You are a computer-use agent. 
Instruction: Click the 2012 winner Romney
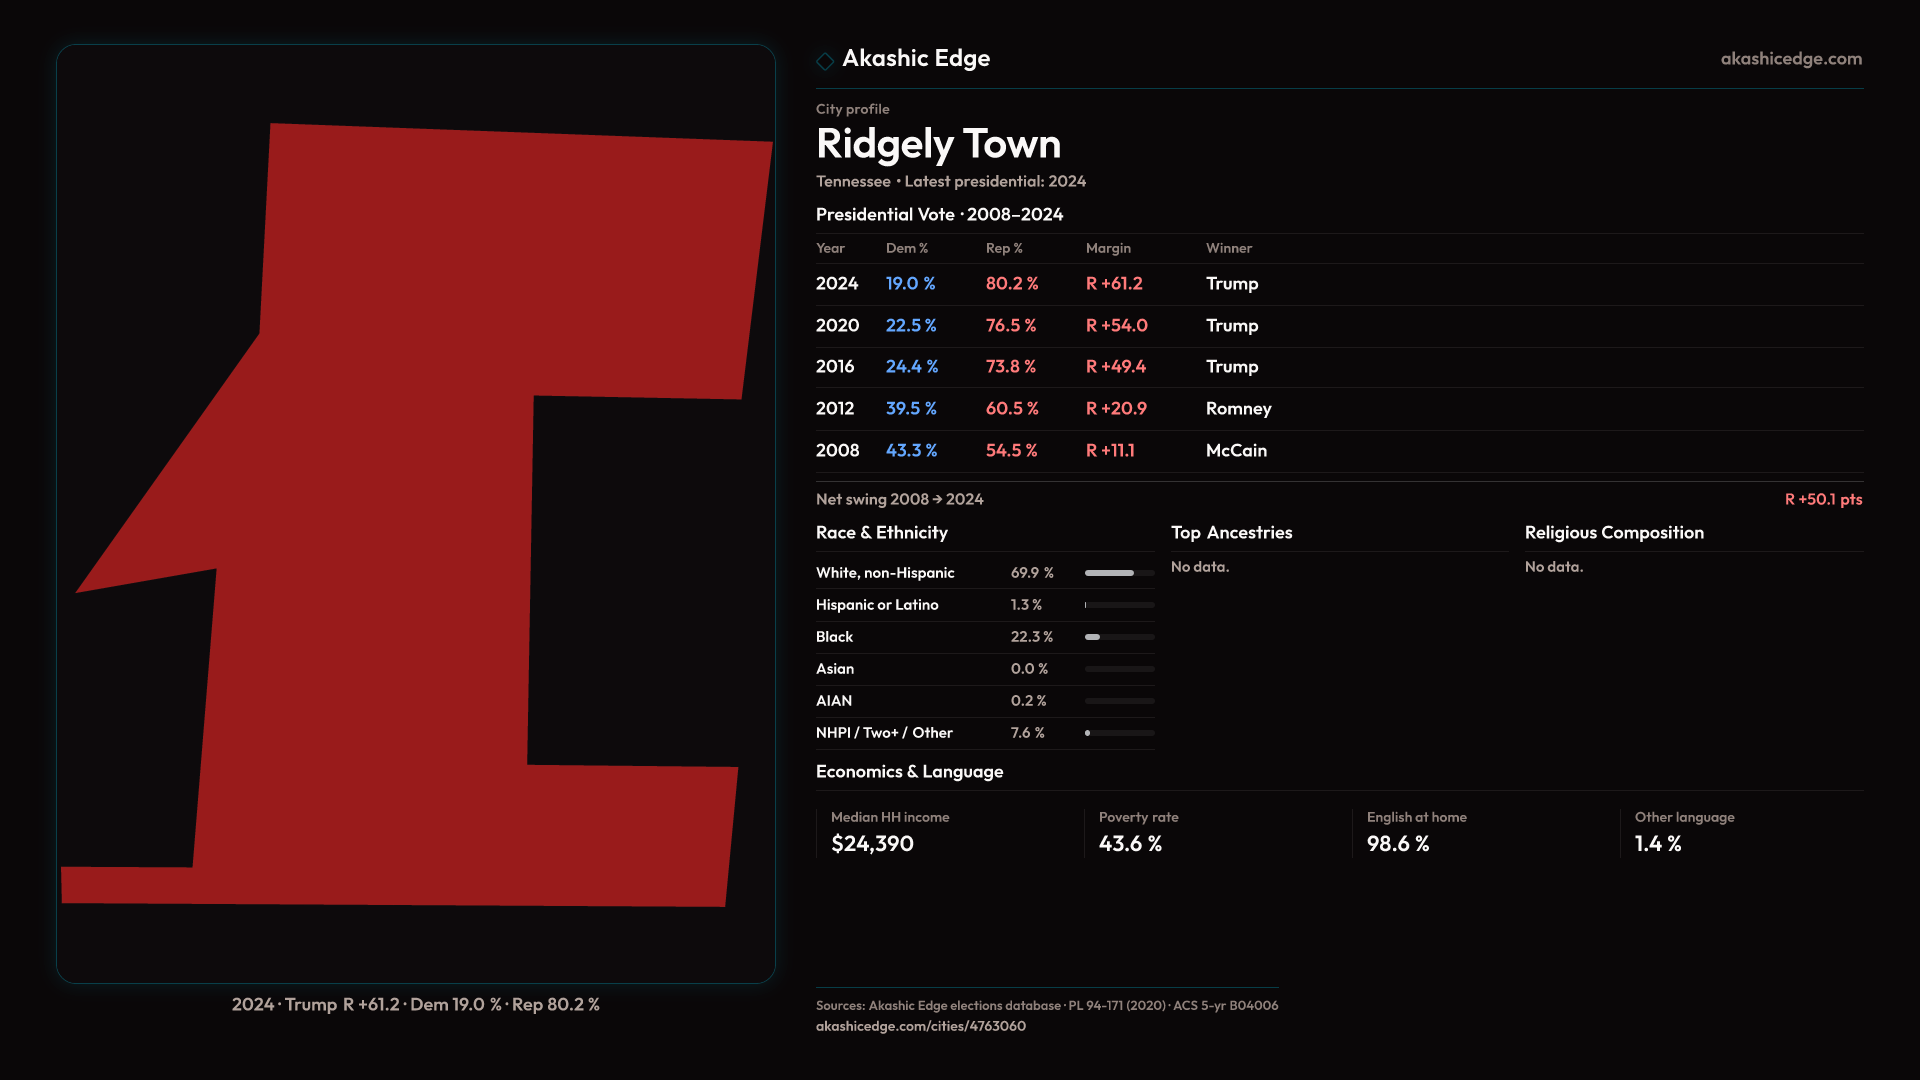click(x=1238, y=409)
